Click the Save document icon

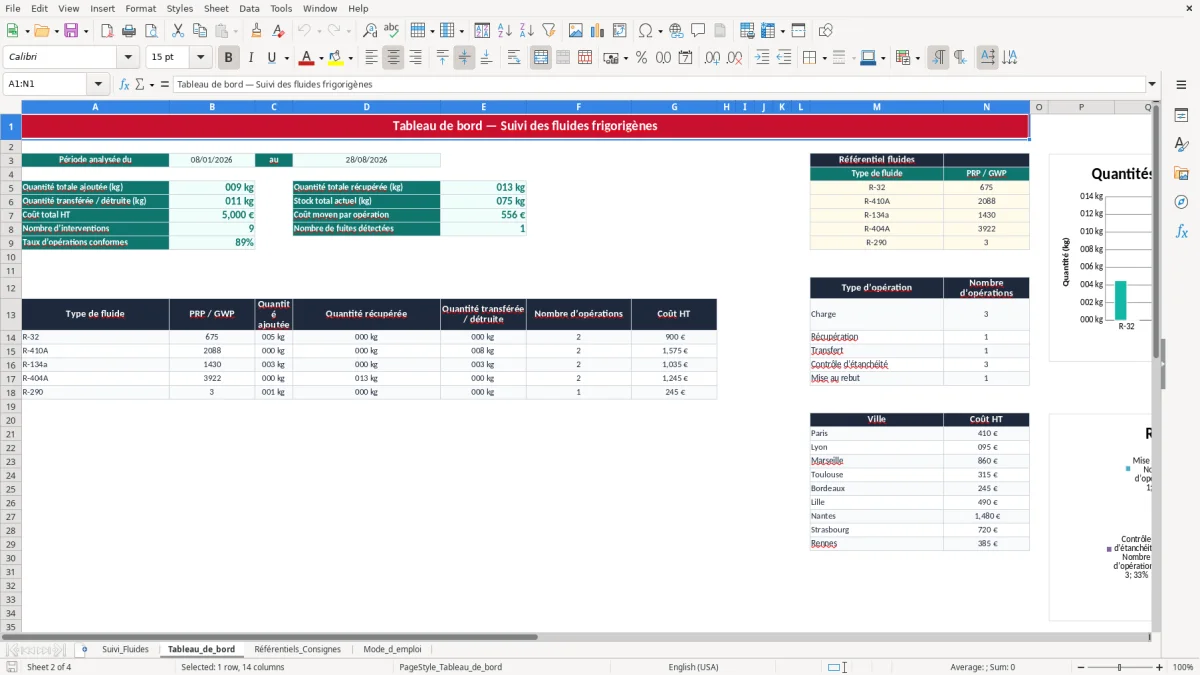click(x=71, y=31)
